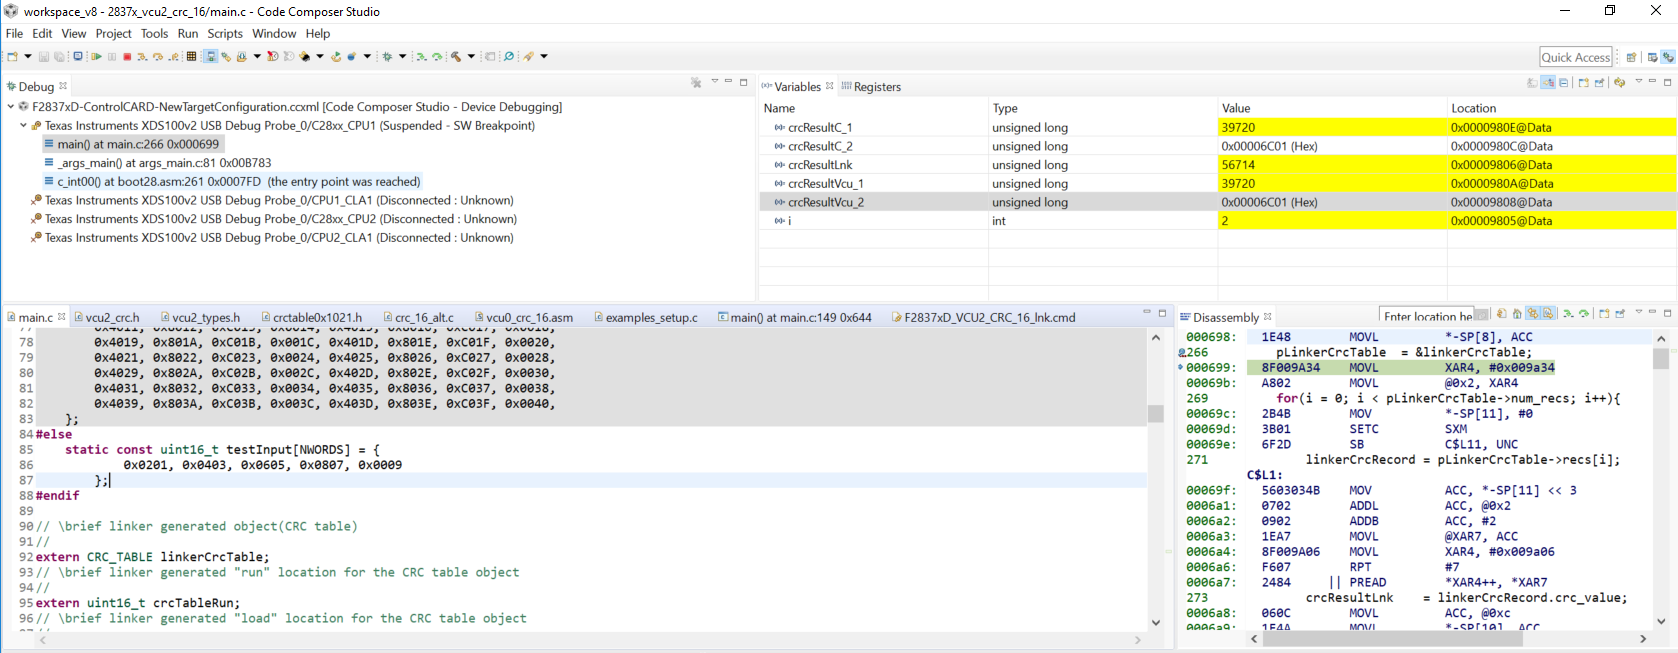Click the Open Perspective icon

(x=1631, y=57)
